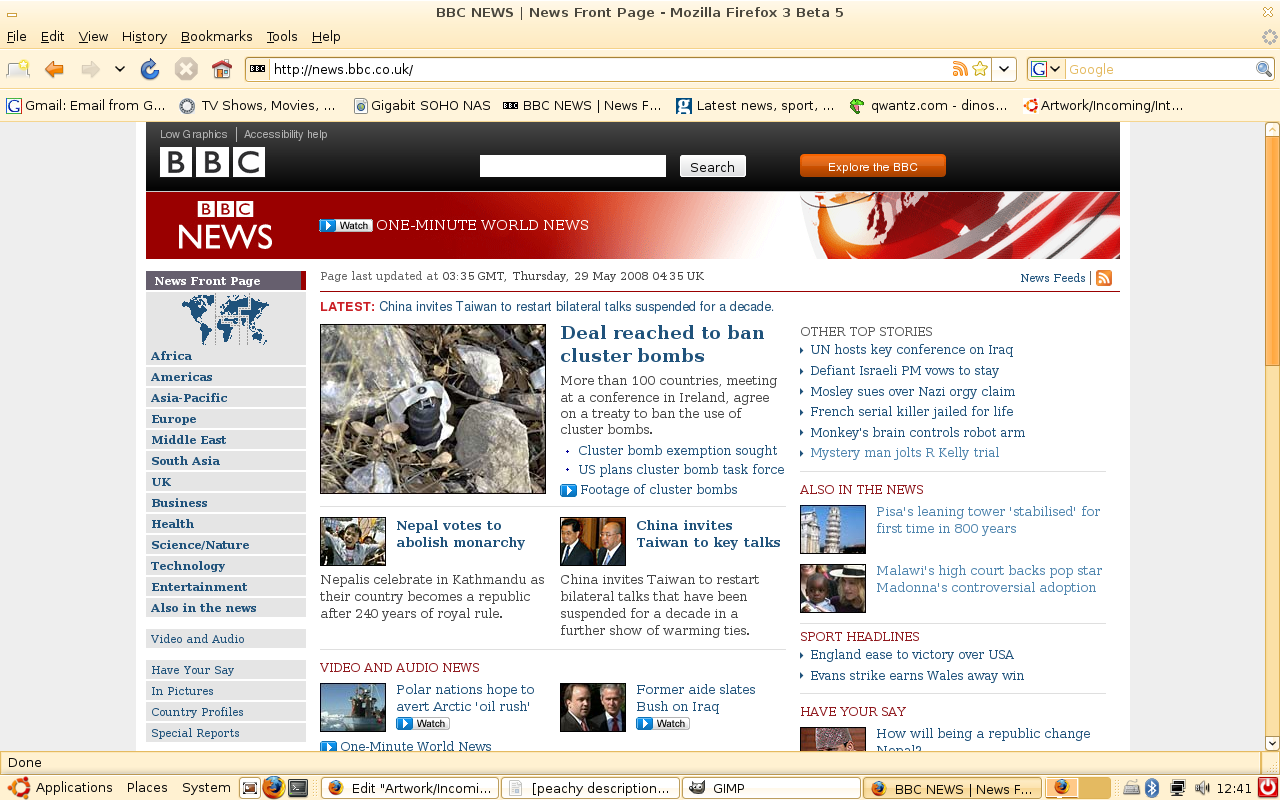Watch One-Minute World News in banner
Screen dimensions: 1280x800
[346, 225]
